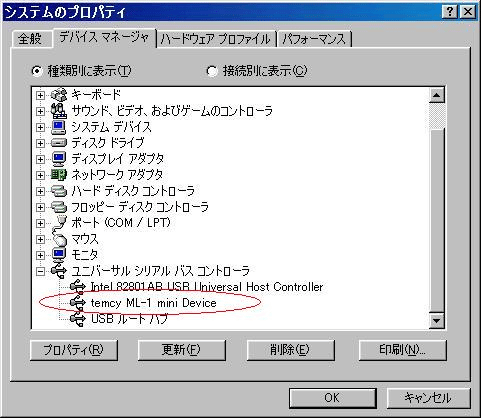The height and width of the screenshot is (418, 481).
Task: Click the device list scrollbar down arrow
Action: [436, 321]
